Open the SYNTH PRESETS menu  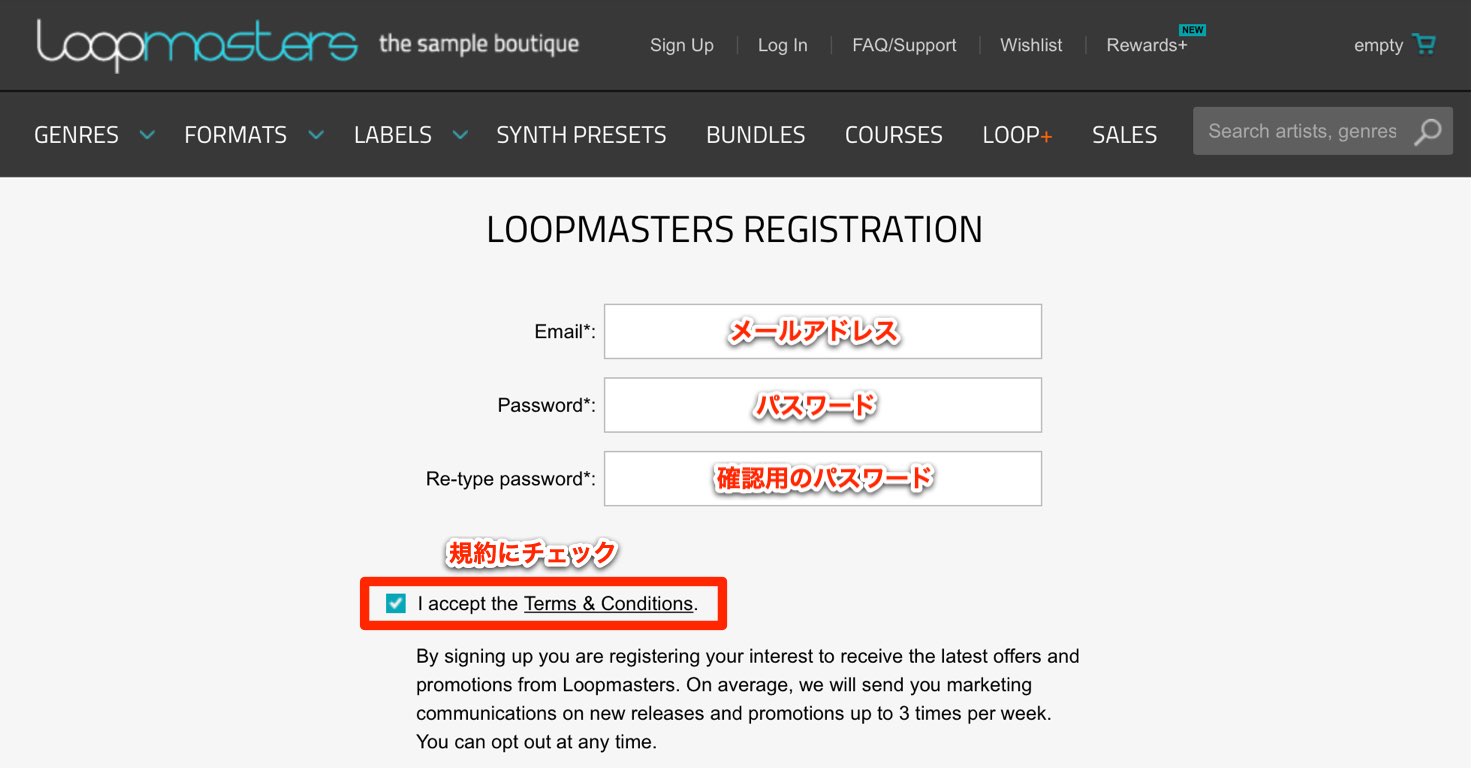click(x=581, y=135)
